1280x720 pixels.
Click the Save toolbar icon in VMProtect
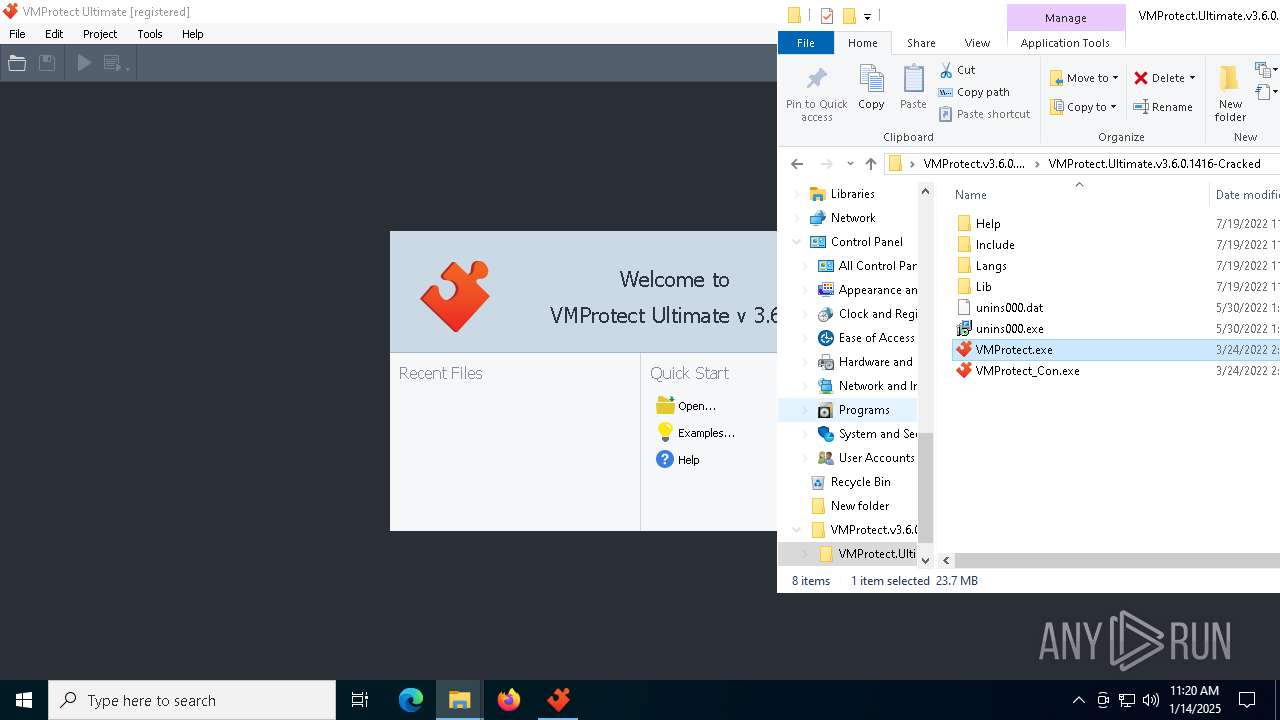click(47, 63)
